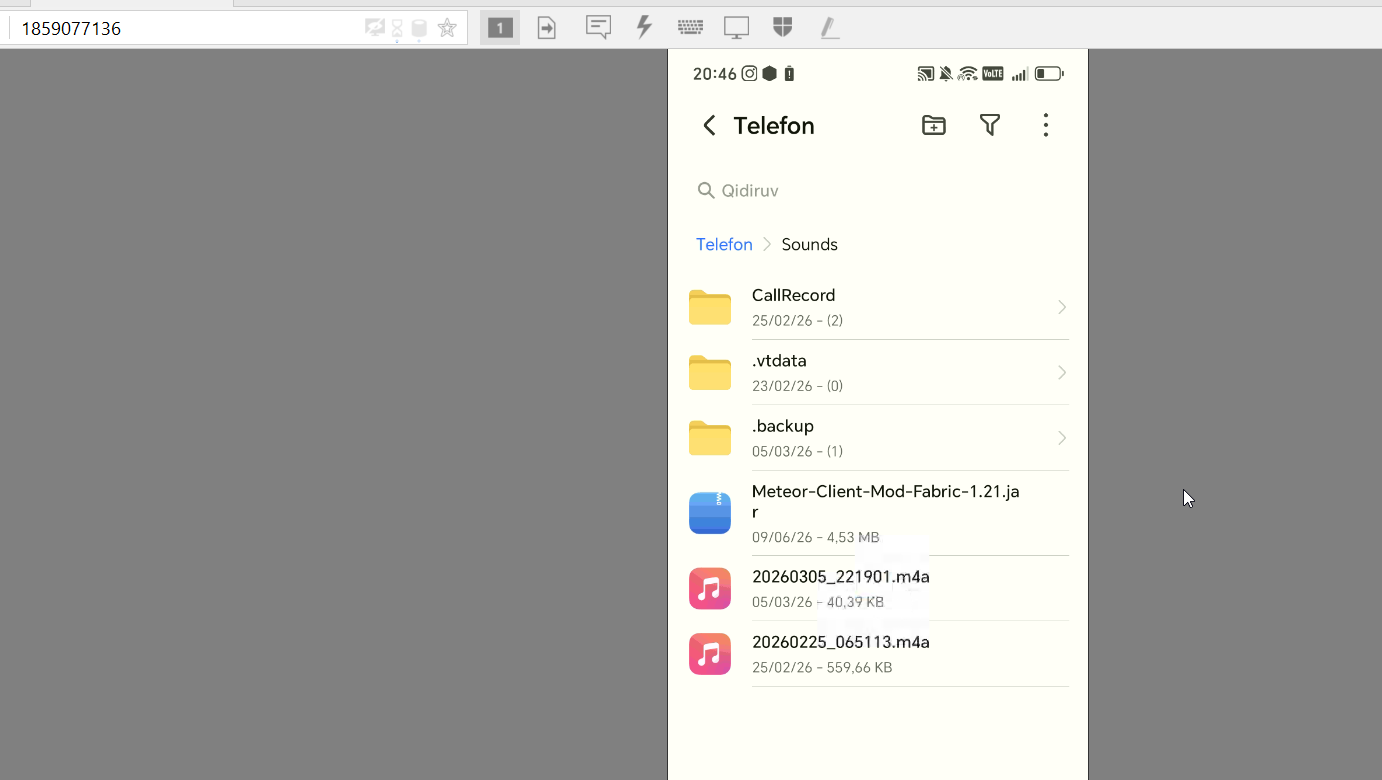
Task: Click the database cylinder icon in address bar
Action: tap(419, 29)
